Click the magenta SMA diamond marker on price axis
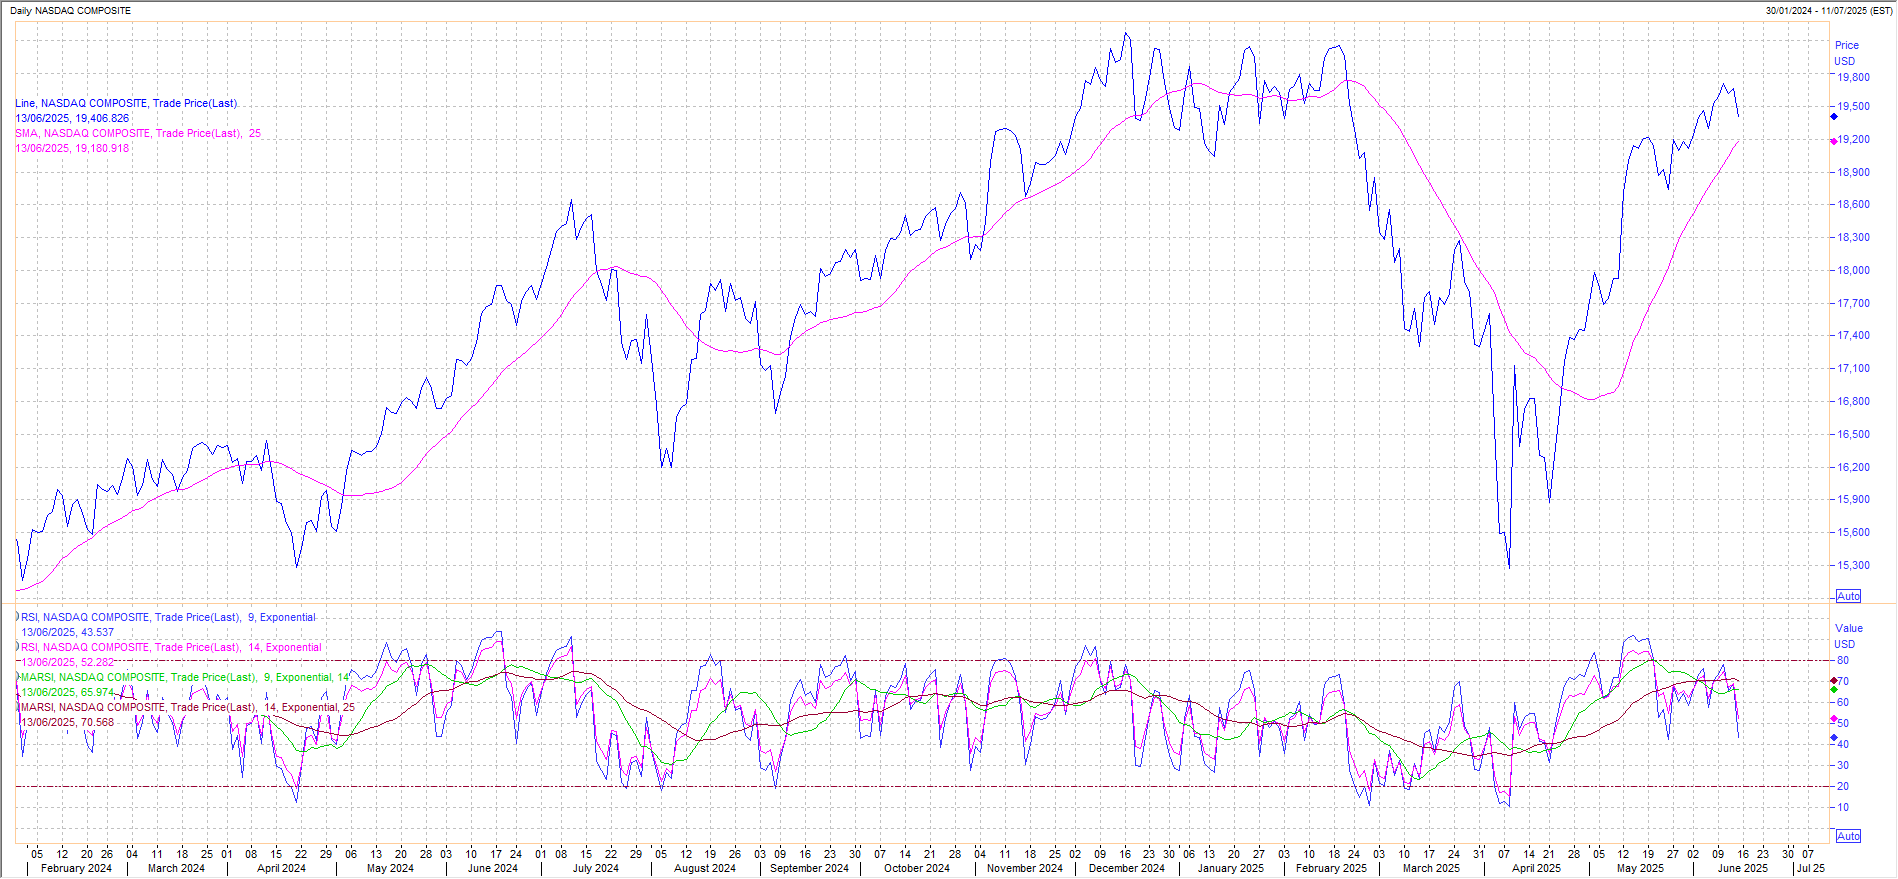 pos(1834,141)
